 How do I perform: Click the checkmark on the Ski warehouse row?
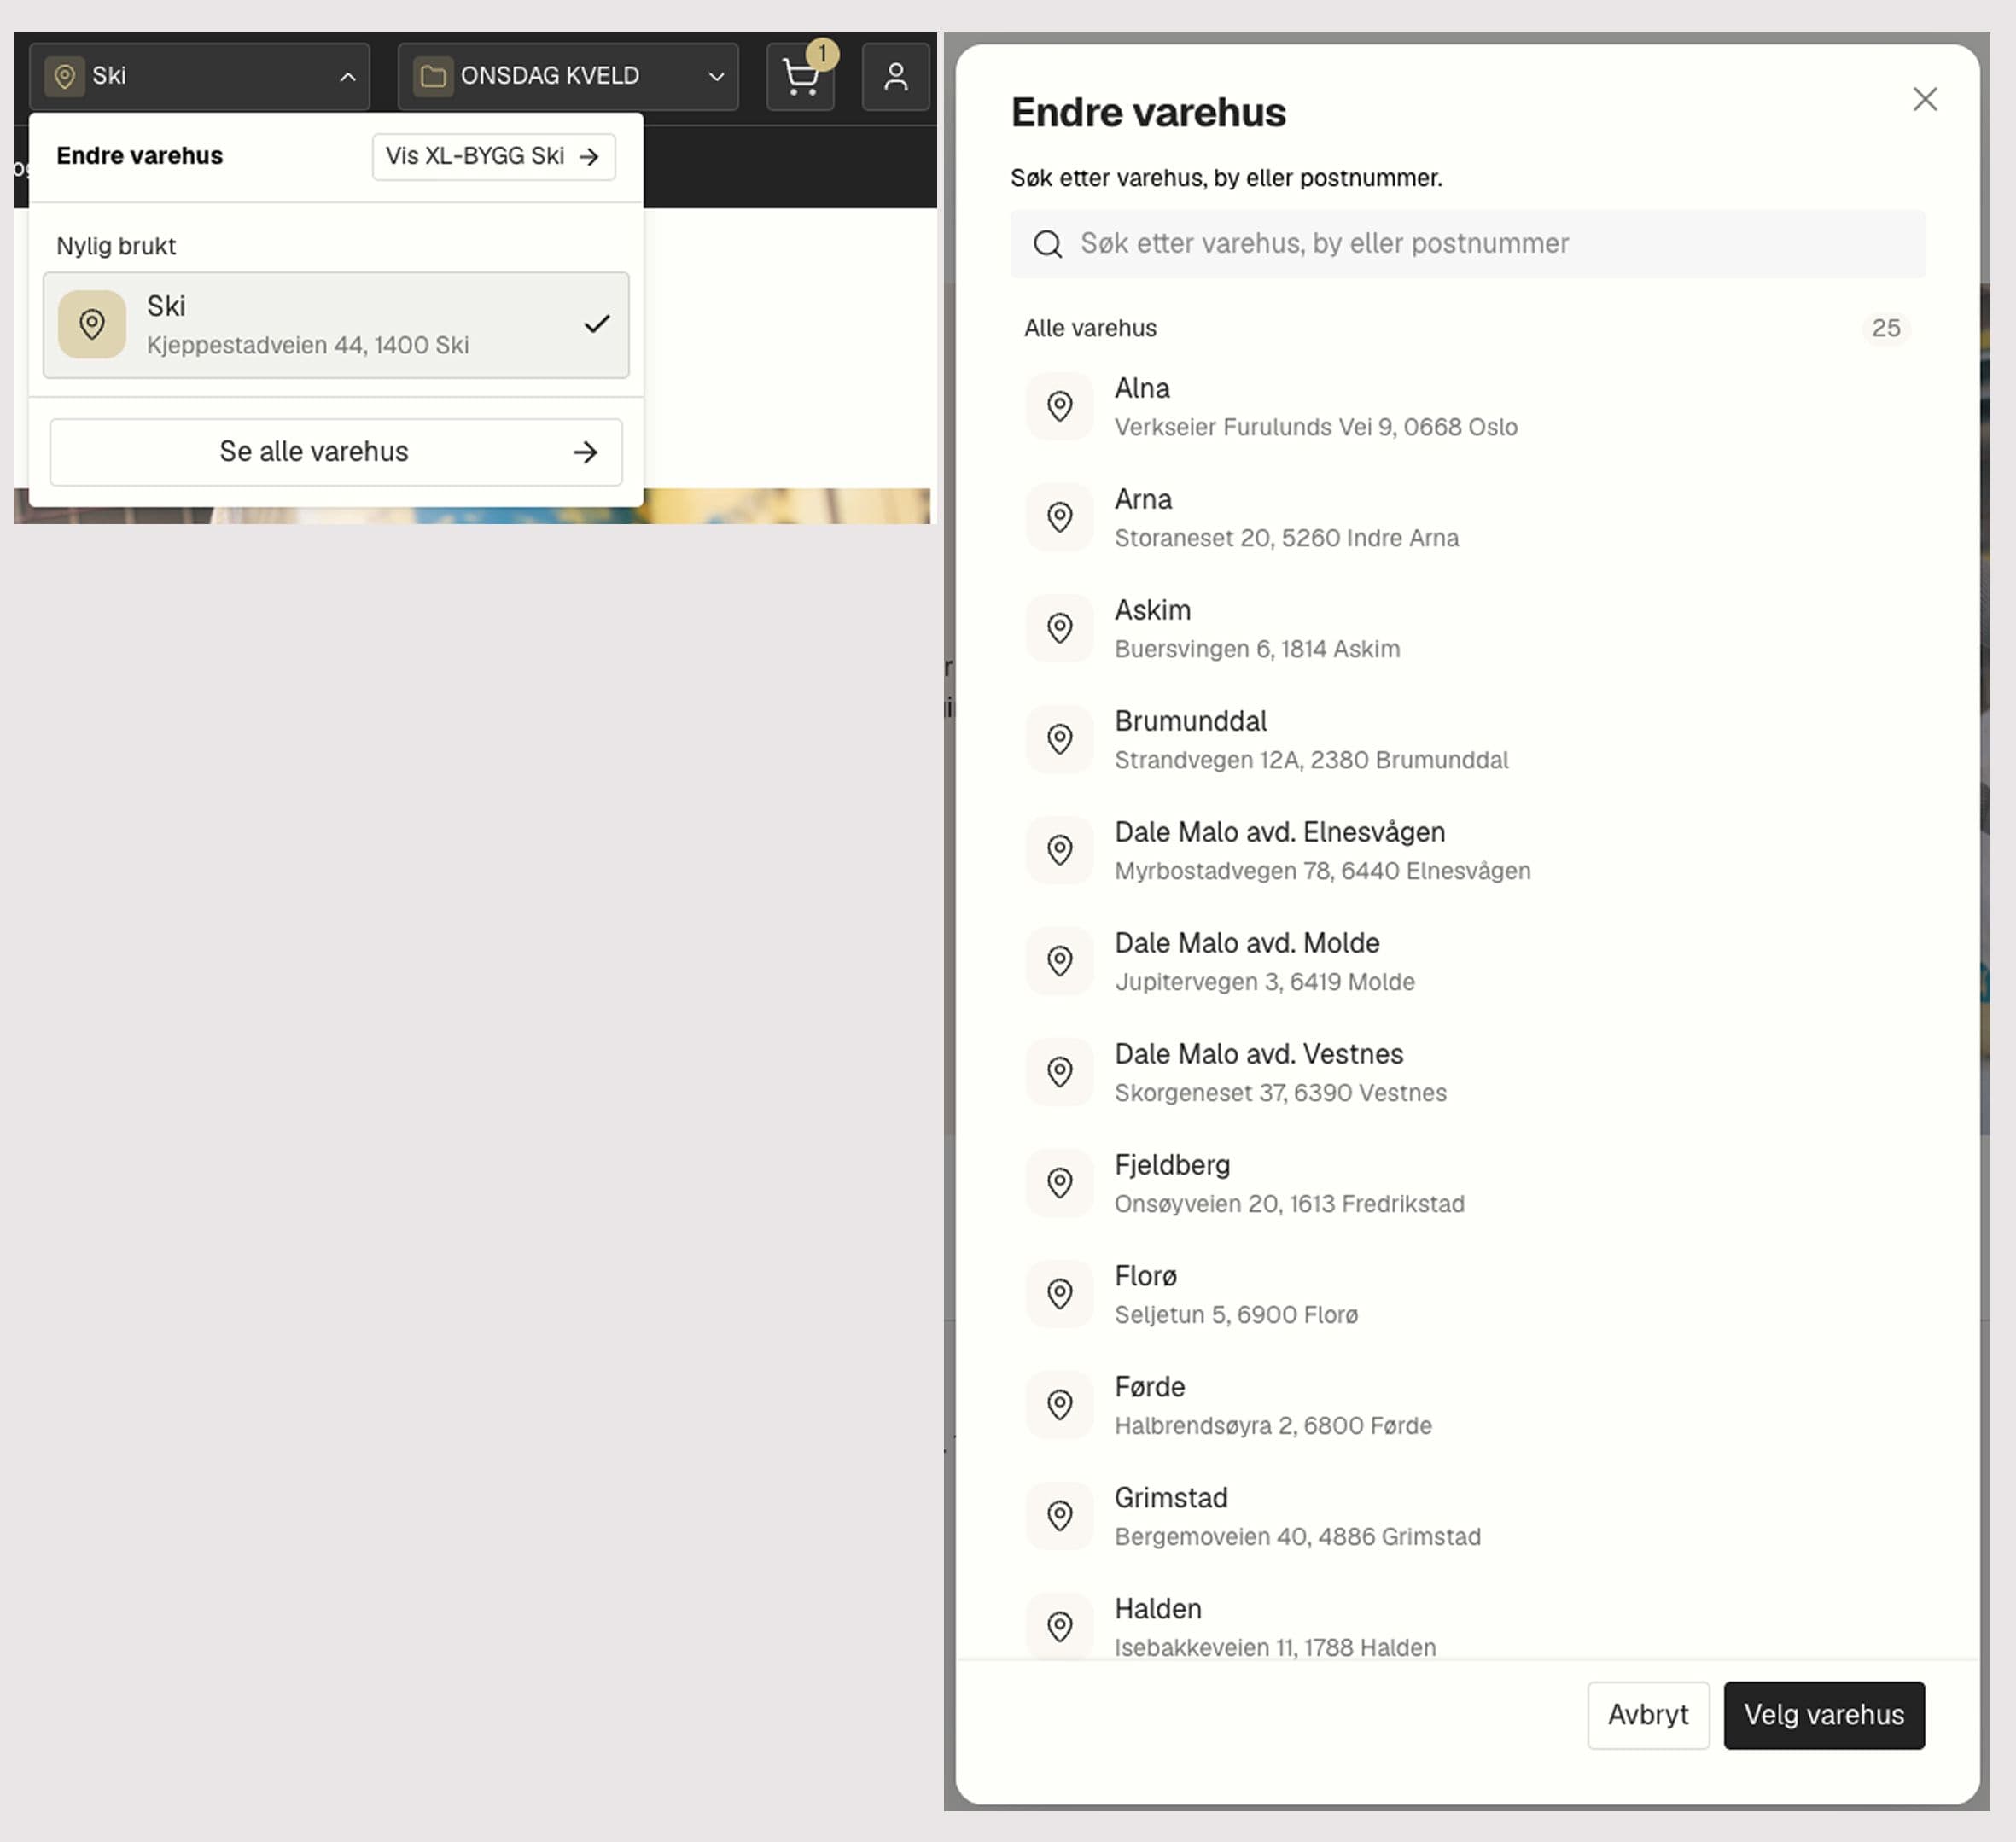click(x=597, y=324)
